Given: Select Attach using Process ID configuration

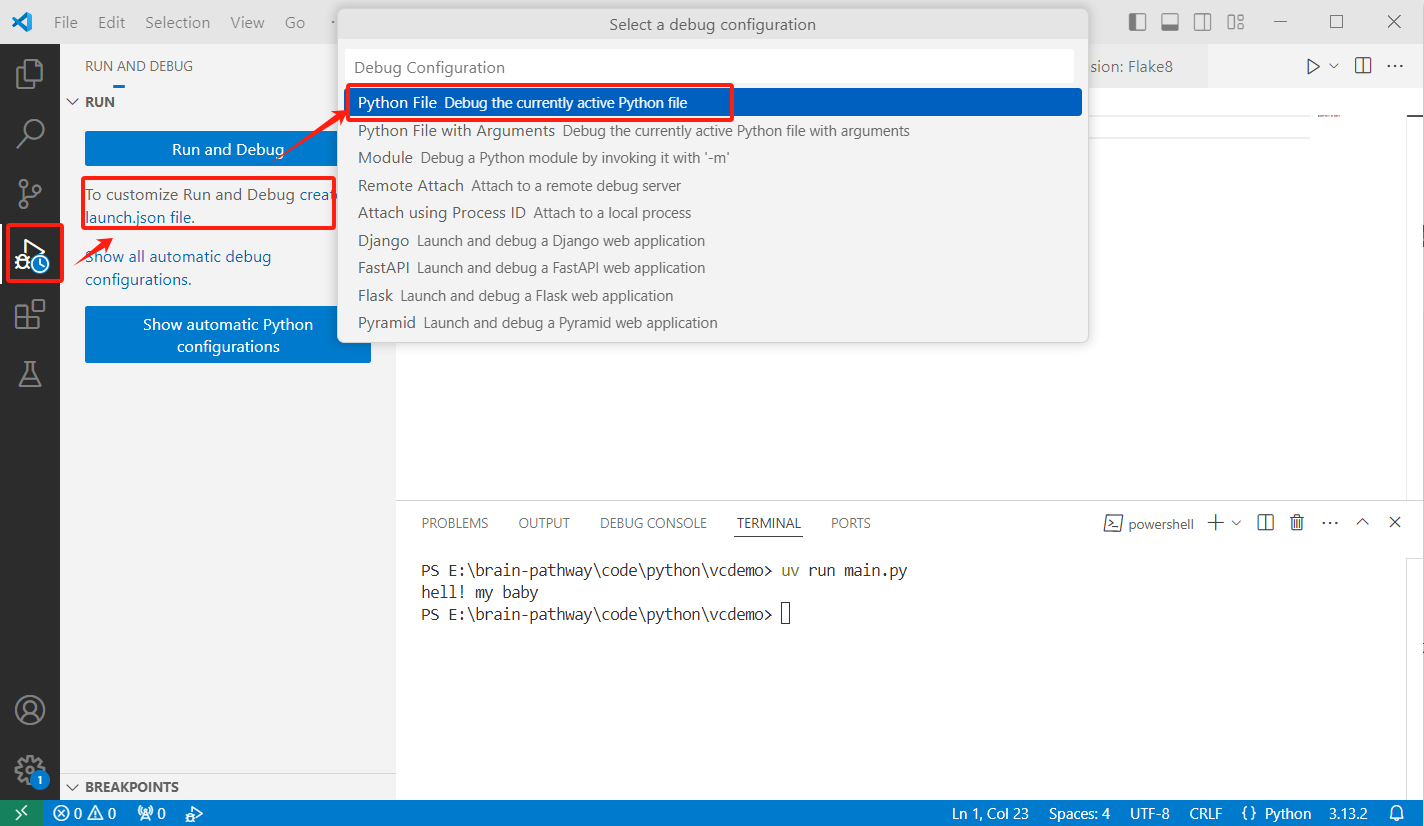Looking at the screenshot, I should click(x=713, y=212).
